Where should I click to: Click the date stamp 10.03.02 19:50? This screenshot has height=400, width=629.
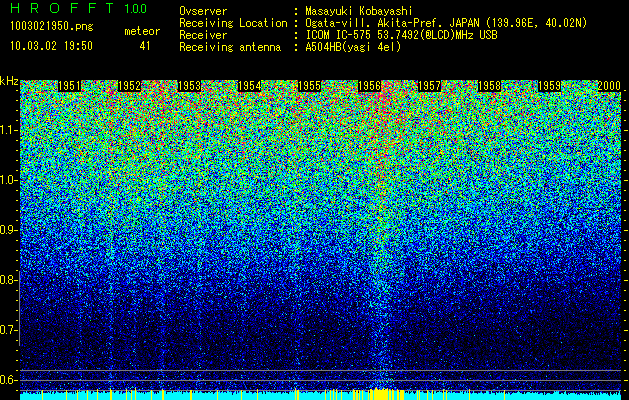pos(52,46)
